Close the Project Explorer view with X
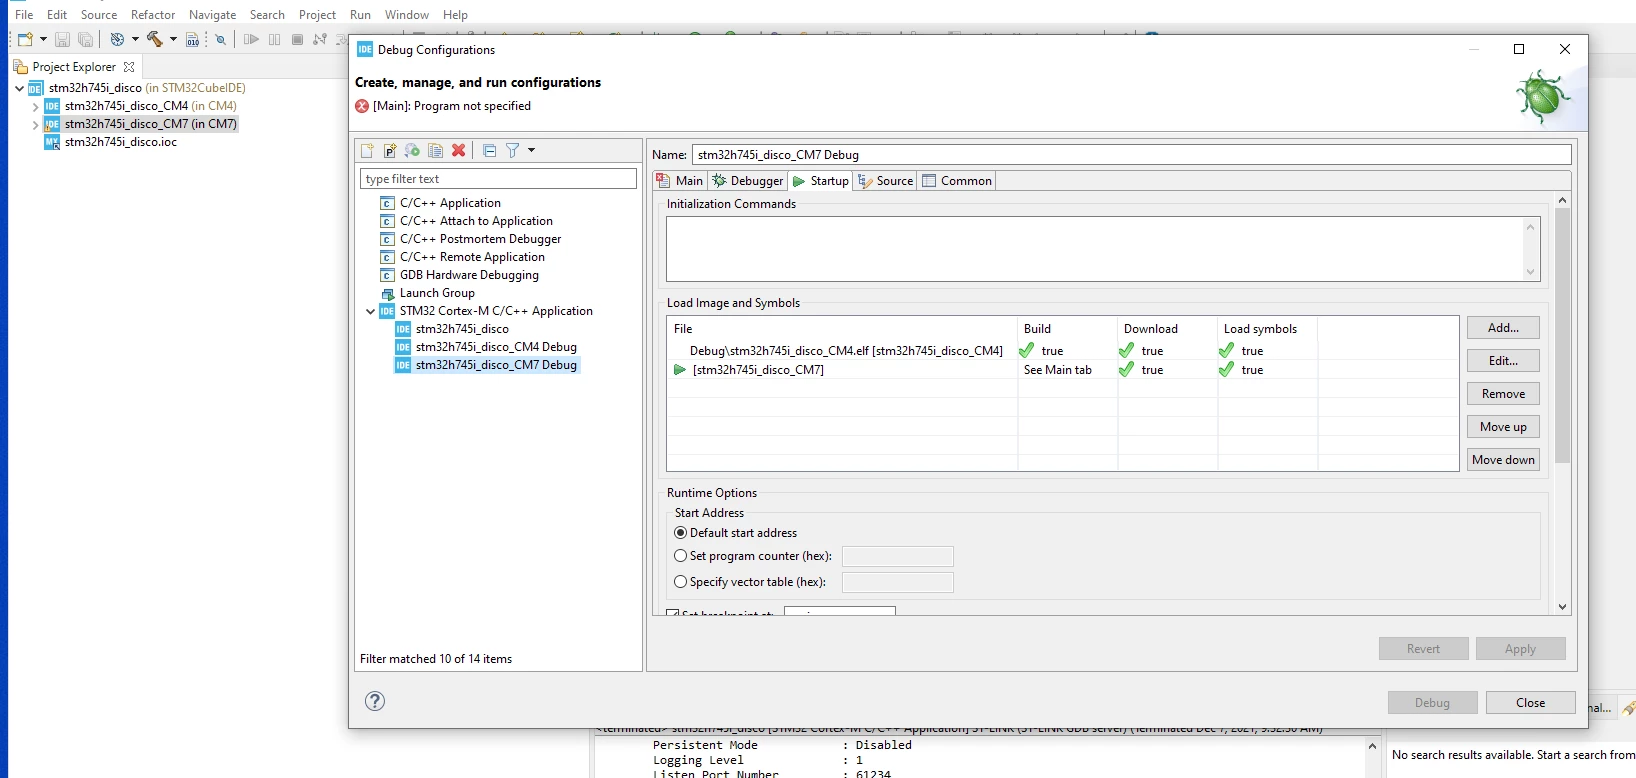The height and width of the screenshot is (778, 1636). pos(129,67)
